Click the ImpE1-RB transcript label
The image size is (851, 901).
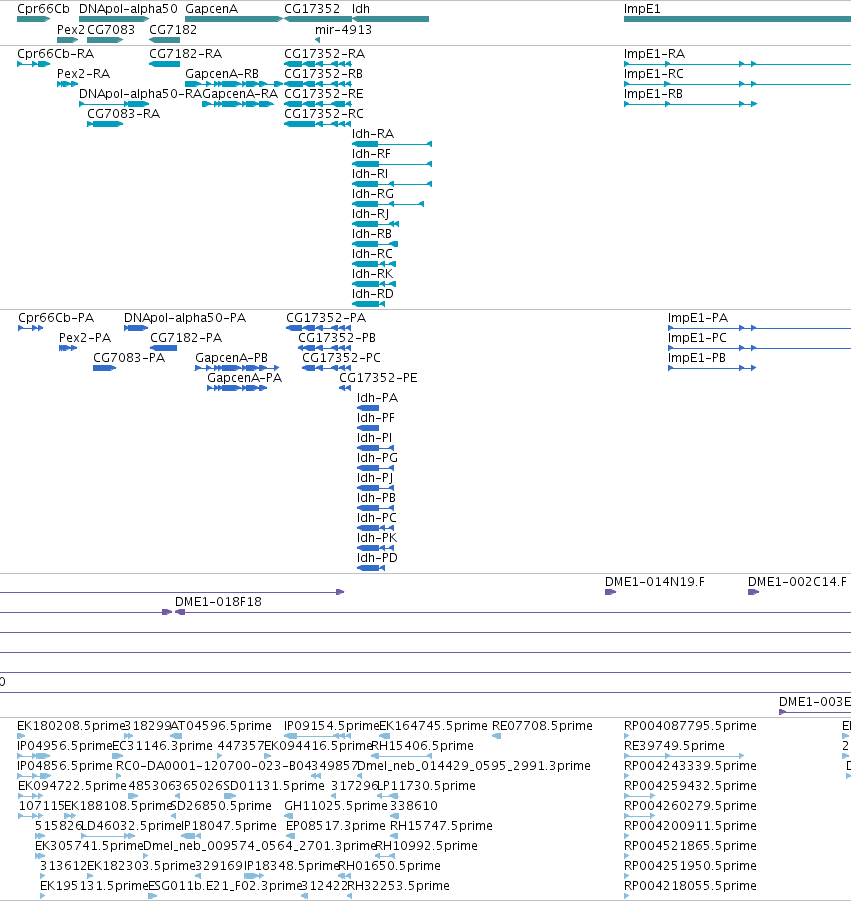[x=653, y=94]
